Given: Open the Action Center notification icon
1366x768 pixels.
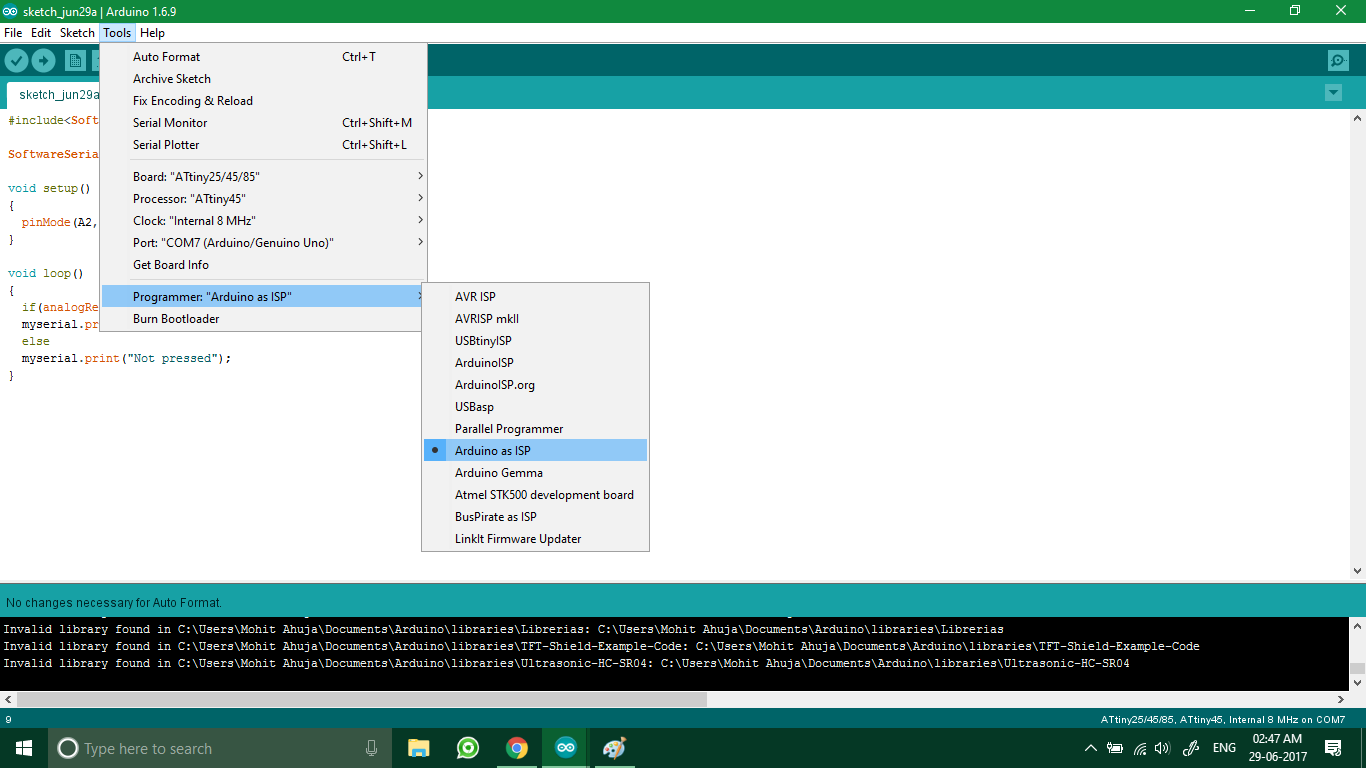Looking at the screenshot, I should [1333, 748].
